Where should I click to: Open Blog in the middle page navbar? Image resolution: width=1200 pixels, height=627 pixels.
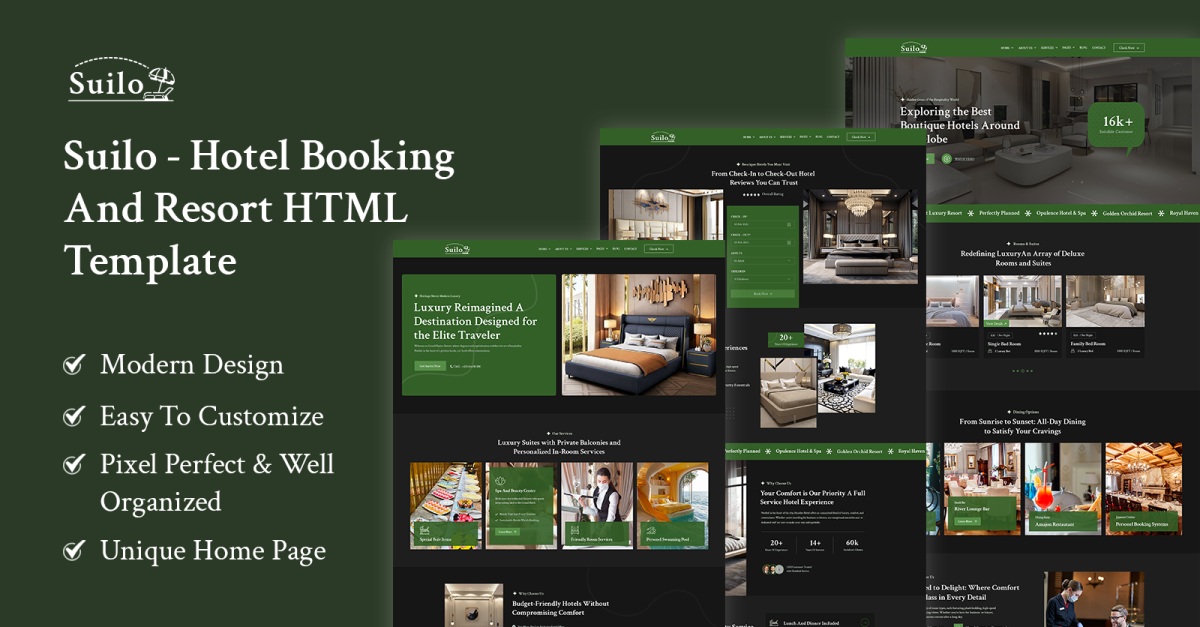[x=819, y=137]
